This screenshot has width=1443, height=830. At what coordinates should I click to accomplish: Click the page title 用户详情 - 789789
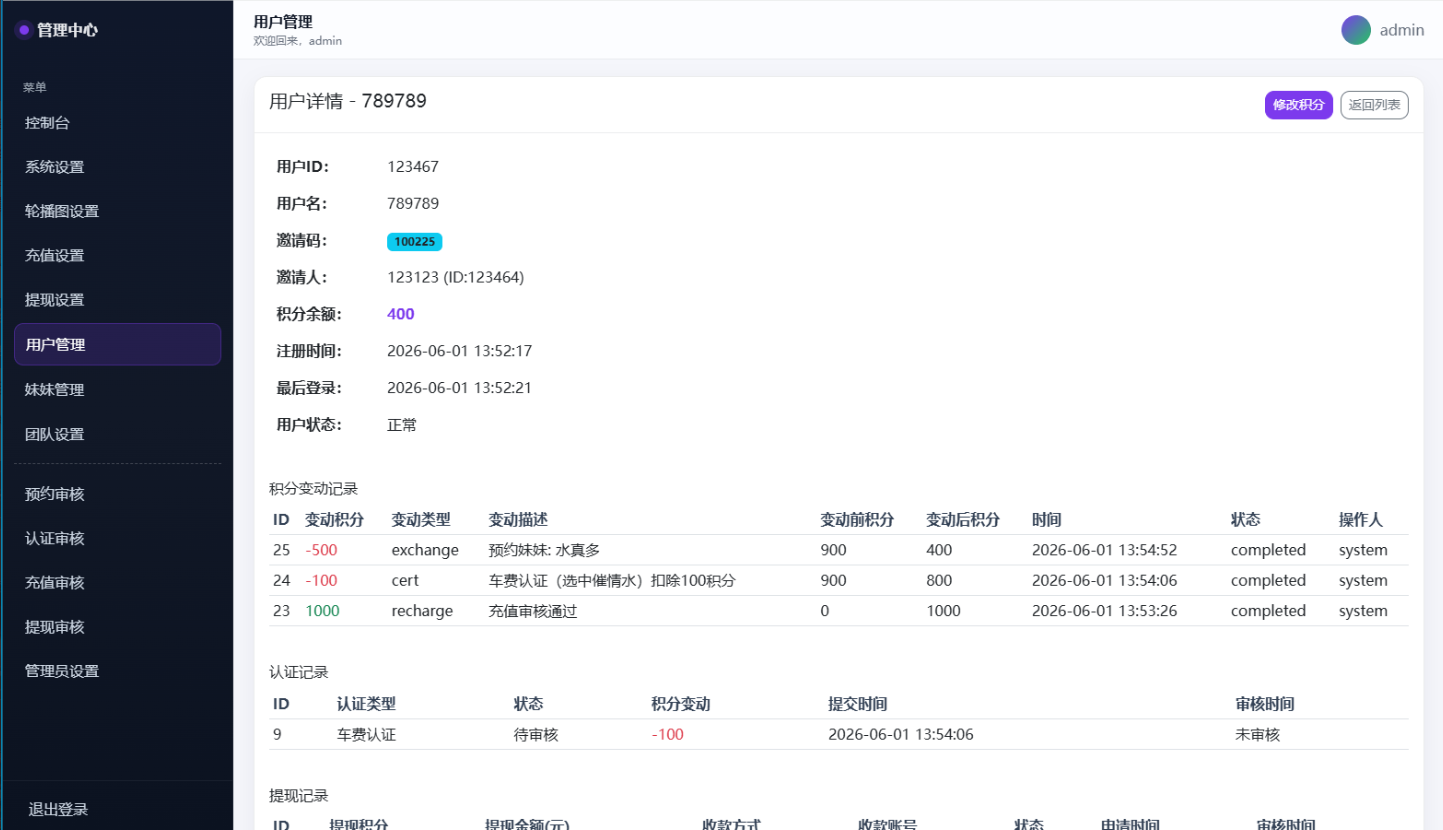tap(348, 101)
